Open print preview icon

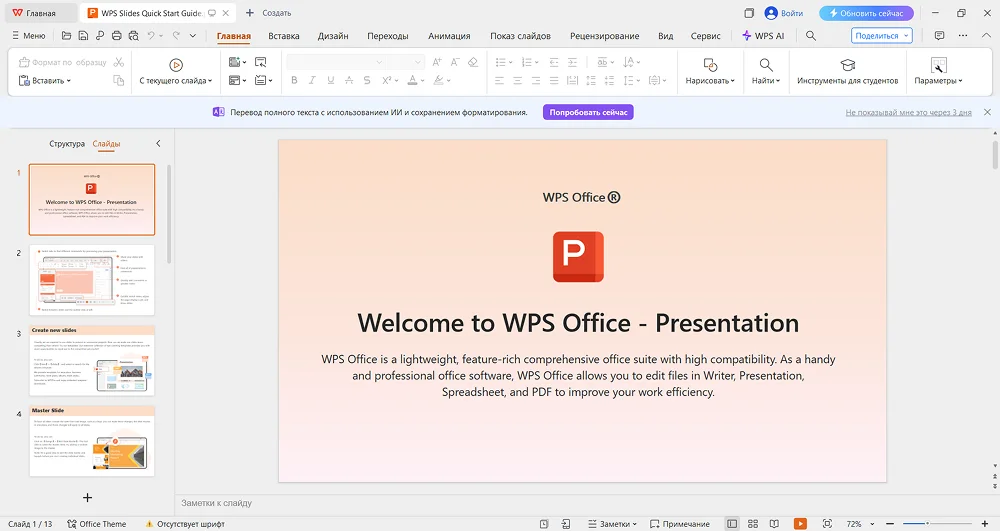point(133,36)
